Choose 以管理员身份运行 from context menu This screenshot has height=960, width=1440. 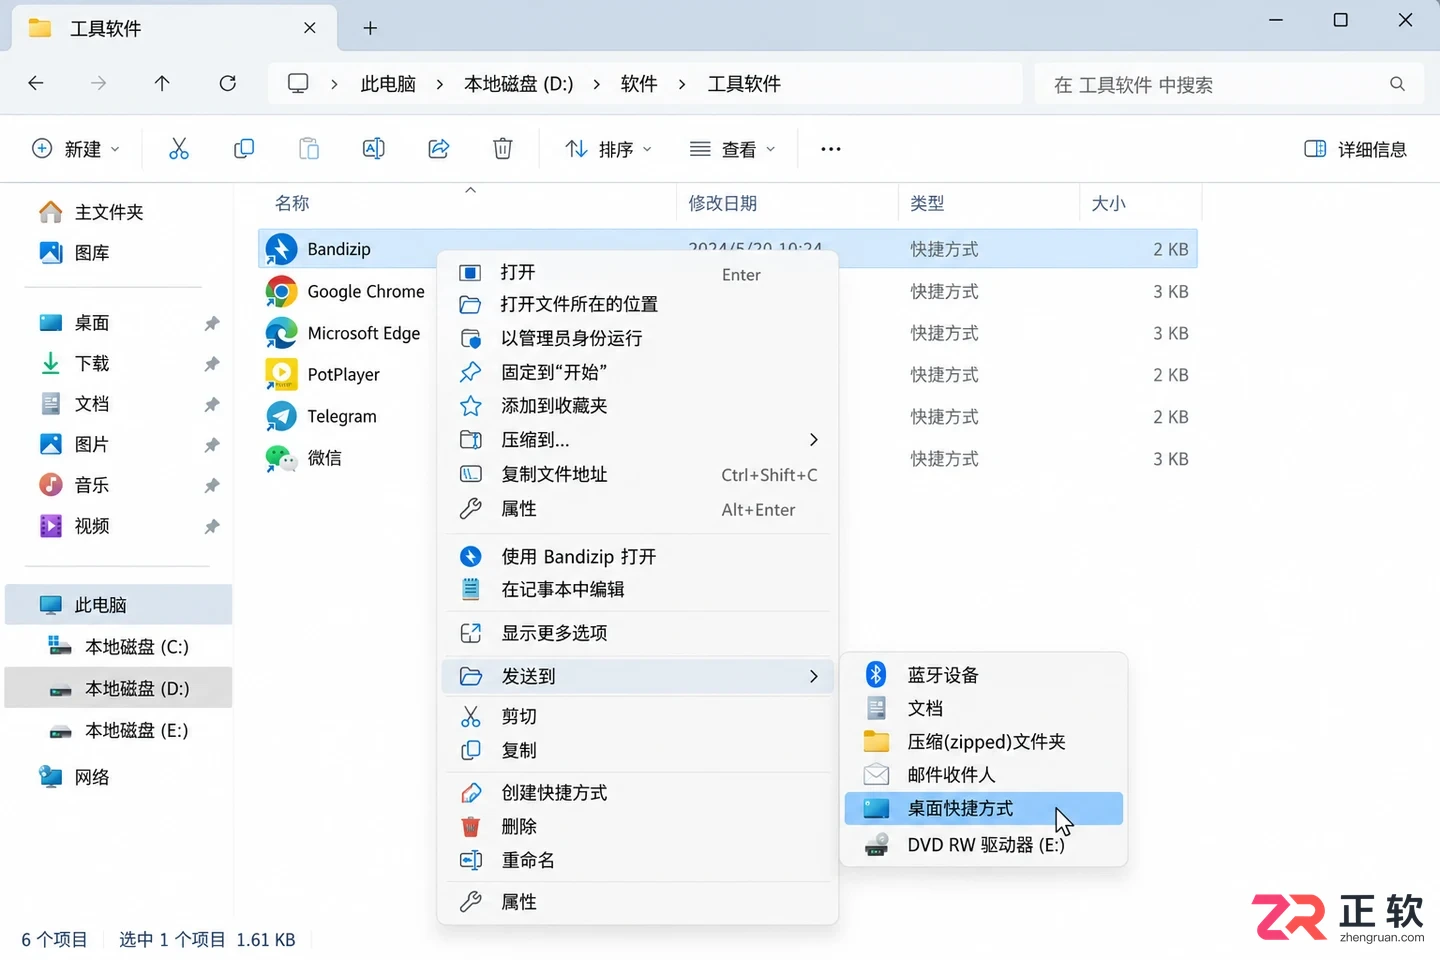click(x=638, y=338)
